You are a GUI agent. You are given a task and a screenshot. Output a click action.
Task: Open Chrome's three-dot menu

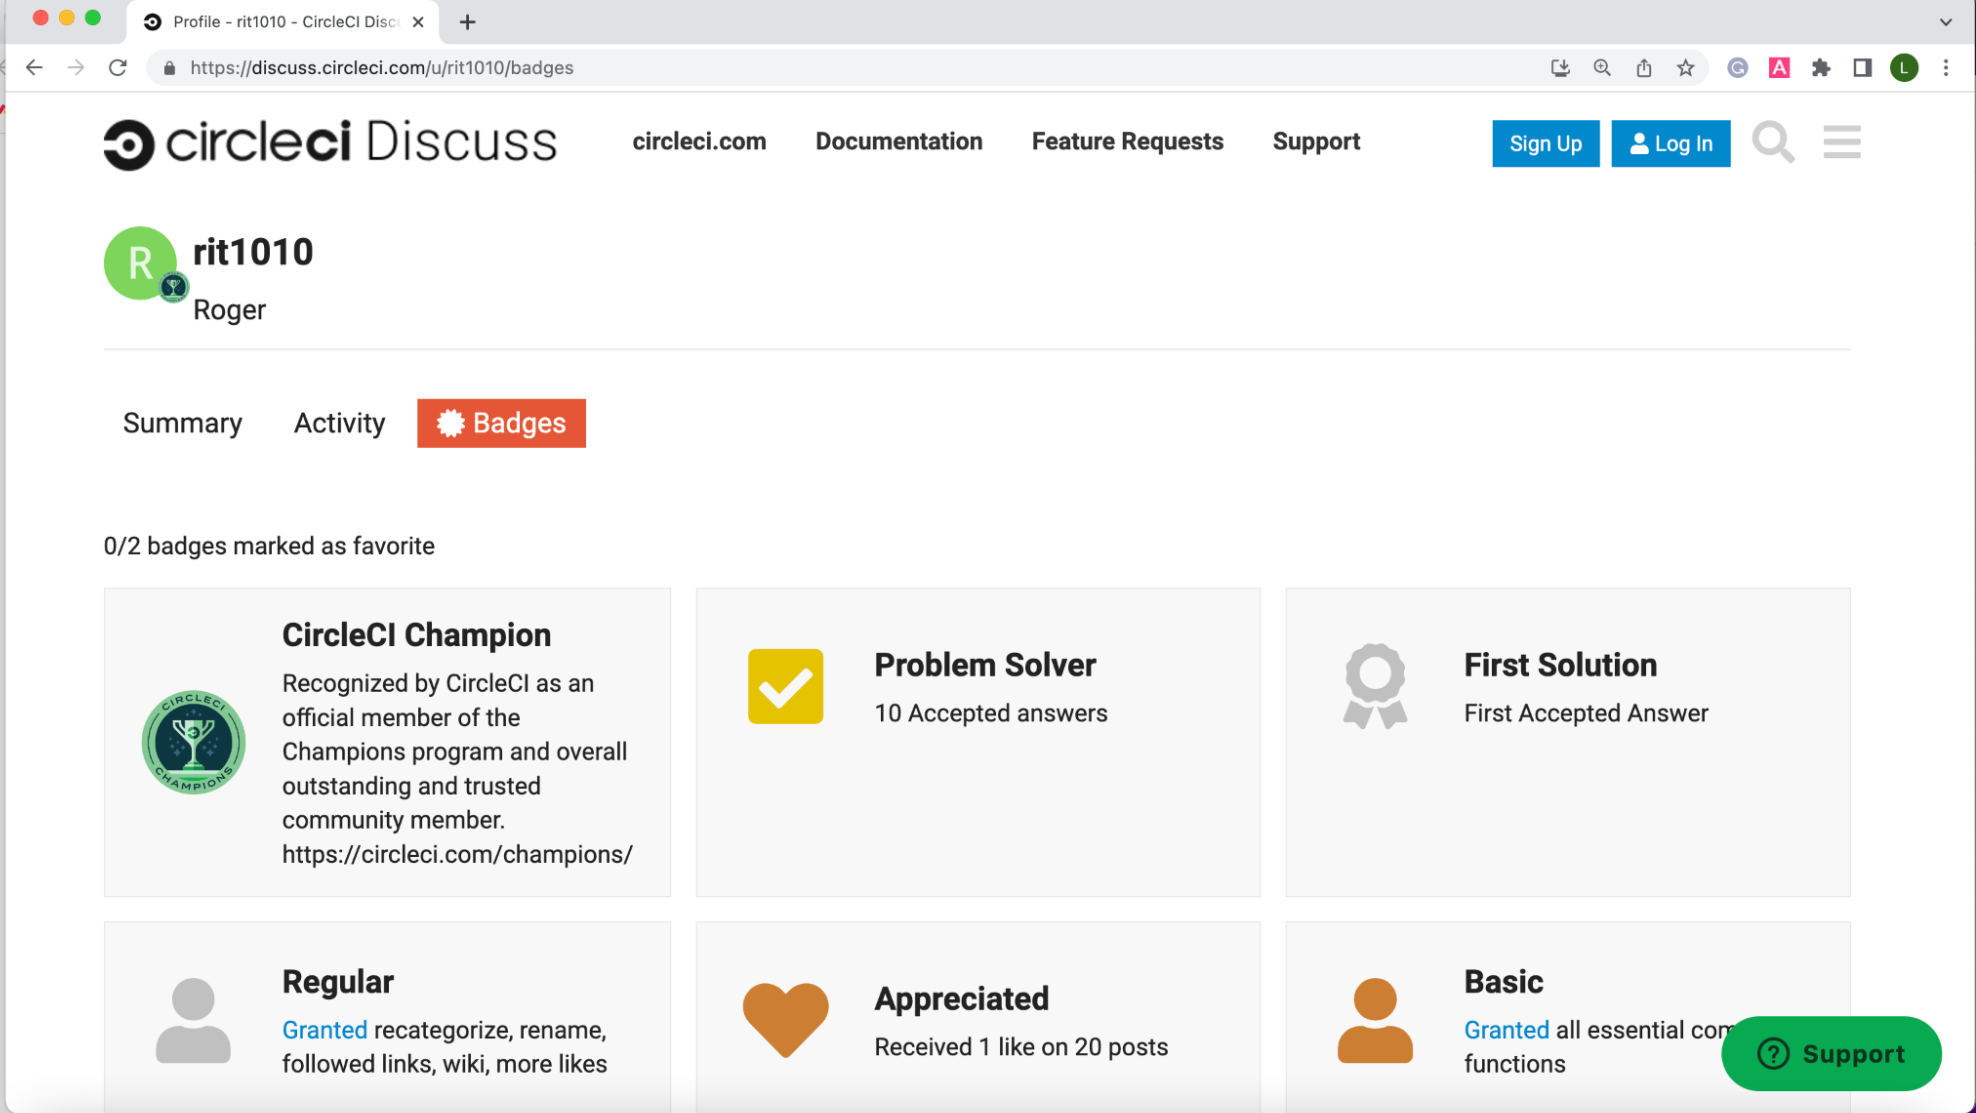pos(1946,67)
